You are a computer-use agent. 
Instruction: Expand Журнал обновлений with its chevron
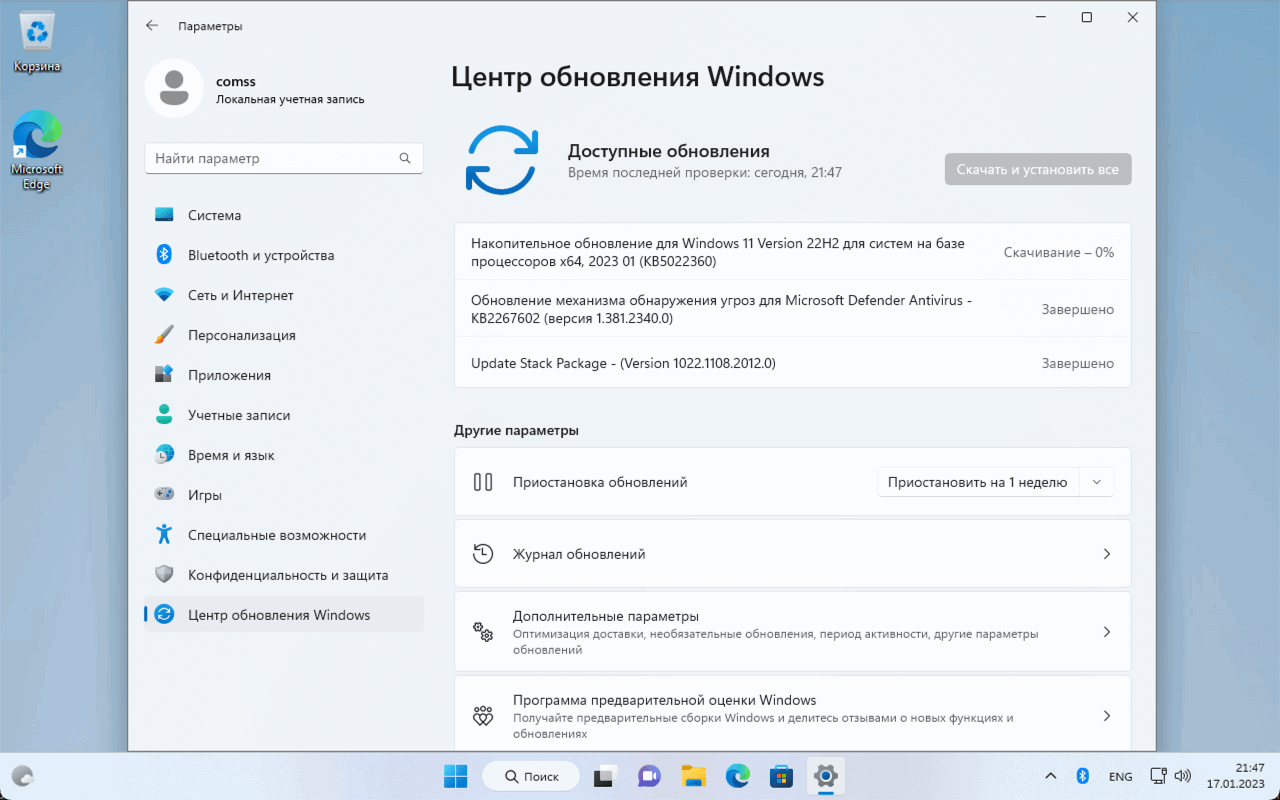click(x=1107, y=554)
